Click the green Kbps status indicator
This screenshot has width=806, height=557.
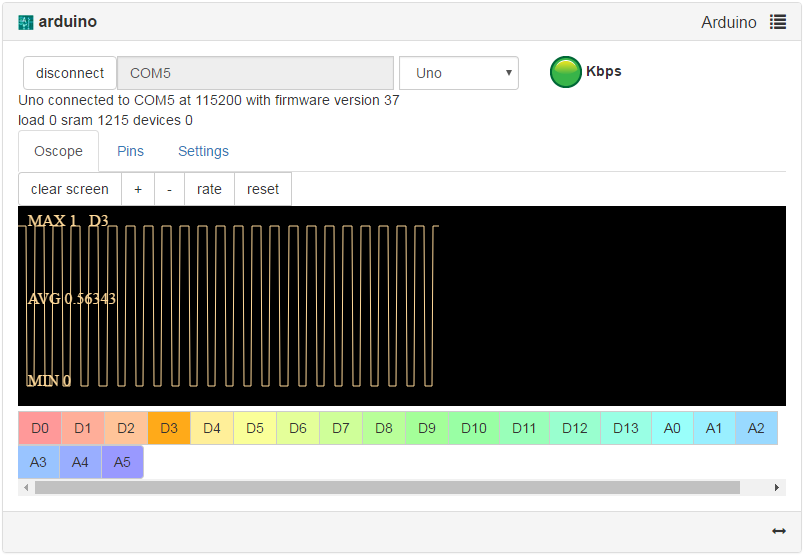(x=565, y=72)
